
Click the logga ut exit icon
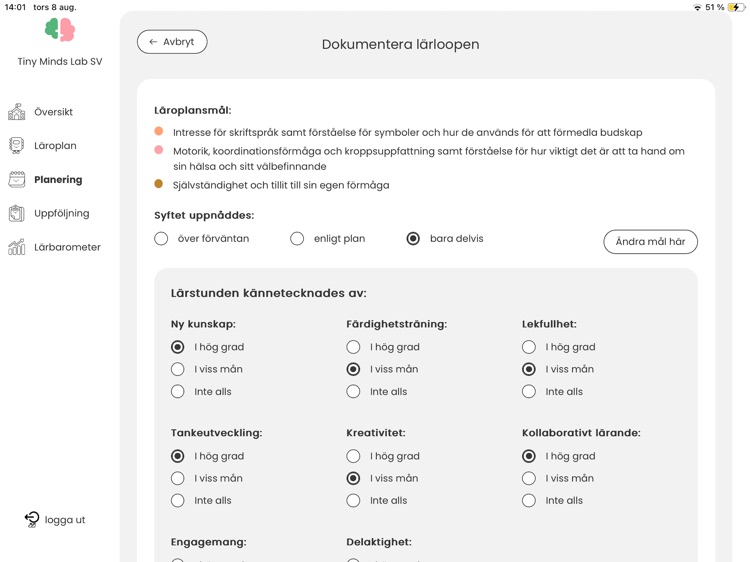(x=32, y=519)
